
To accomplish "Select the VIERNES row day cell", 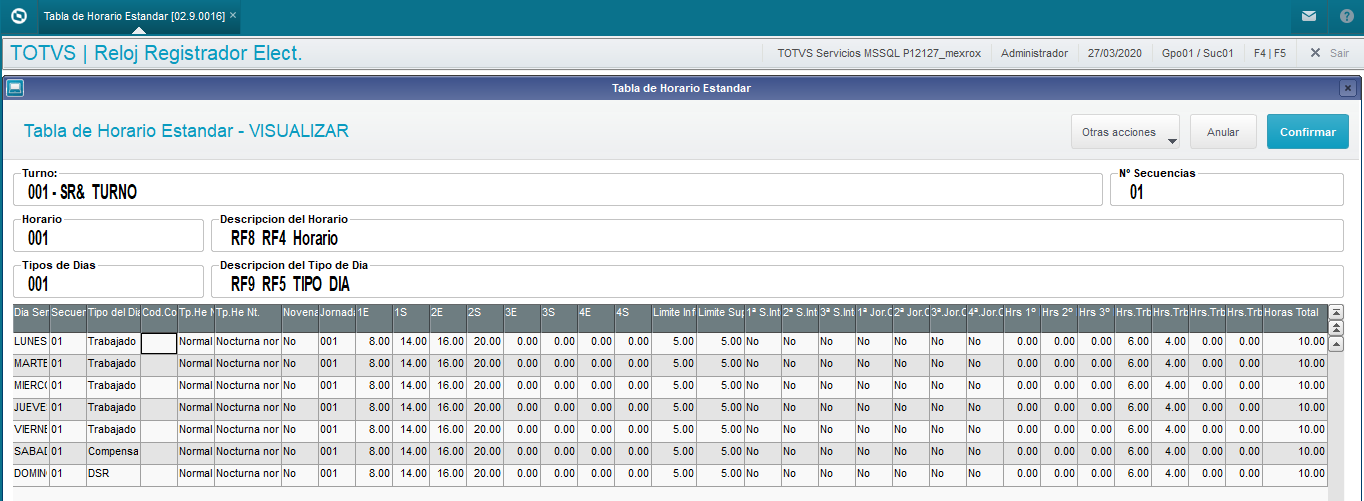I will [31, 429].
